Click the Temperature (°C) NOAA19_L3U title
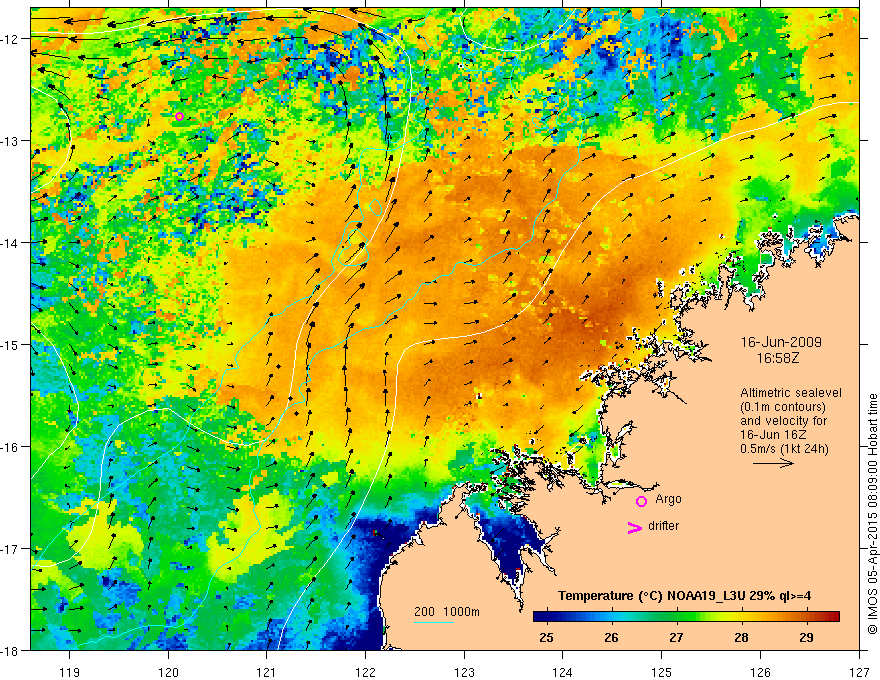 (685, 596)
